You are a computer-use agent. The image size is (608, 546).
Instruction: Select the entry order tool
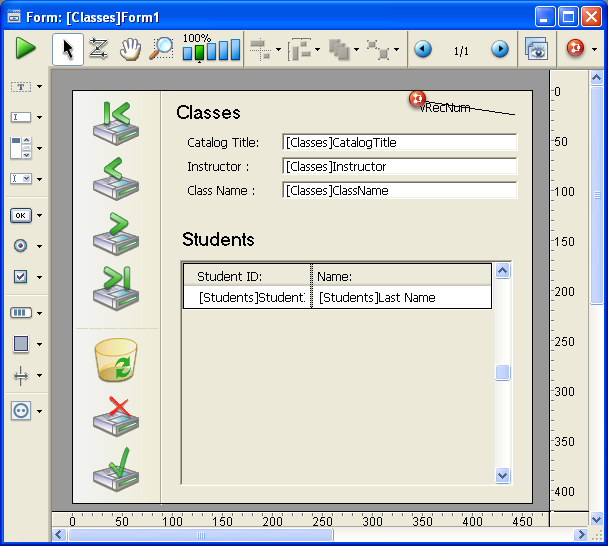pyautogui.click(x=98, y=49)
